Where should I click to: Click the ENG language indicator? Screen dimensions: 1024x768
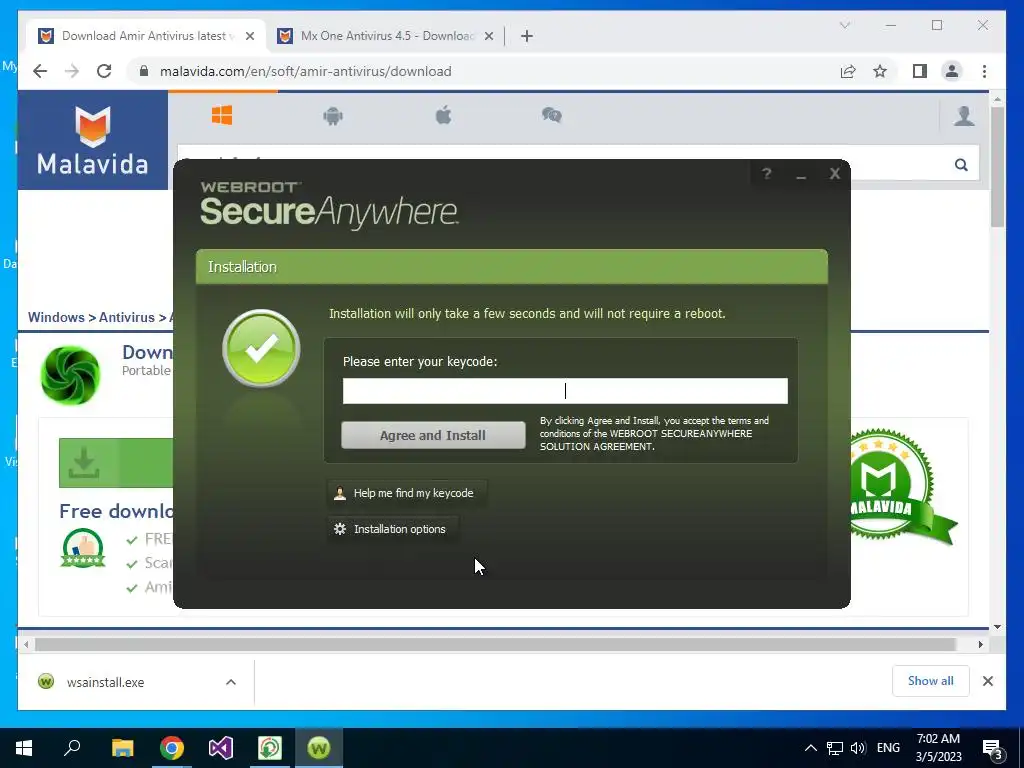888,748
